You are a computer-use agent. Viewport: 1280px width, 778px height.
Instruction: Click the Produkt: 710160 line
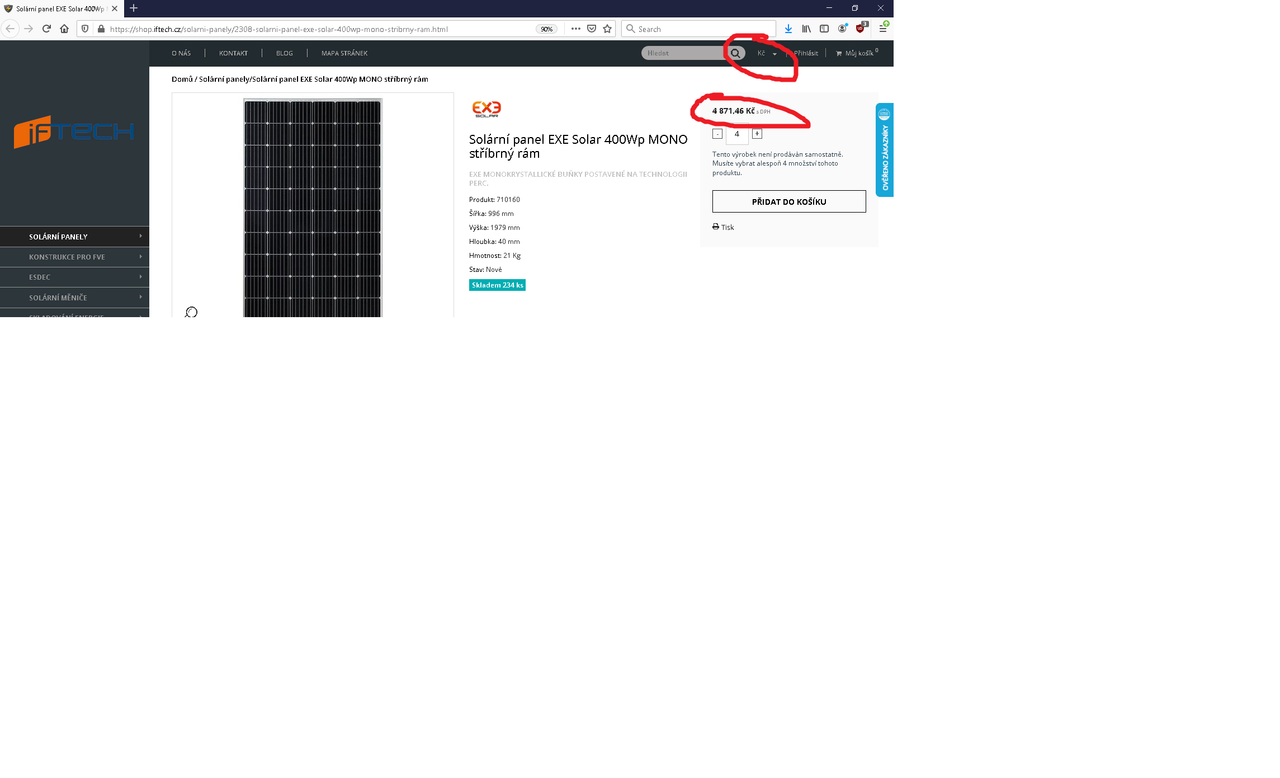click(x=494, y=200)
